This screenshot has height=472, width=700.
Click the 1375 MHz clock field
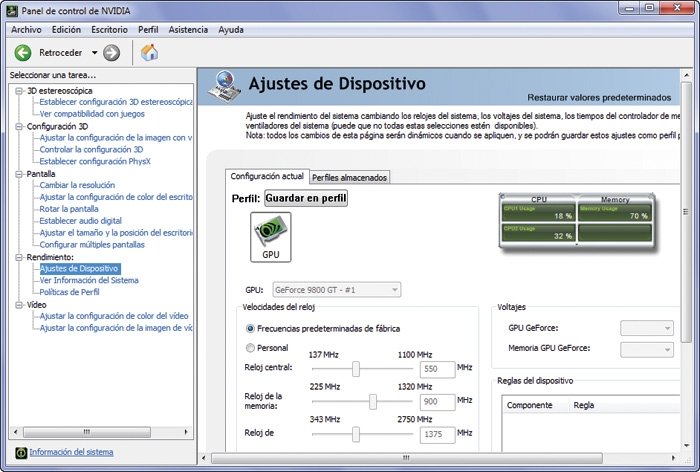coord(437,434)
